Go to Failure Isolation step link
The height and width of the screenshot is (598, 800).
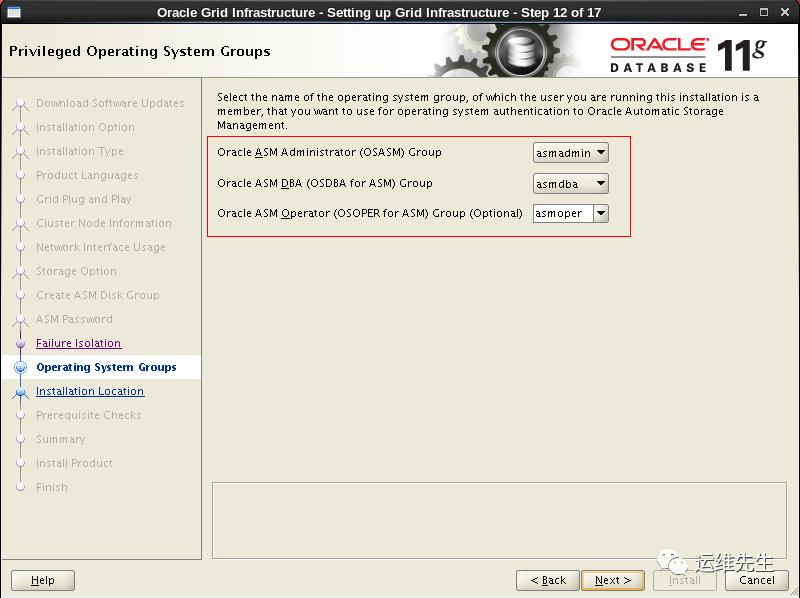point(79,343)
